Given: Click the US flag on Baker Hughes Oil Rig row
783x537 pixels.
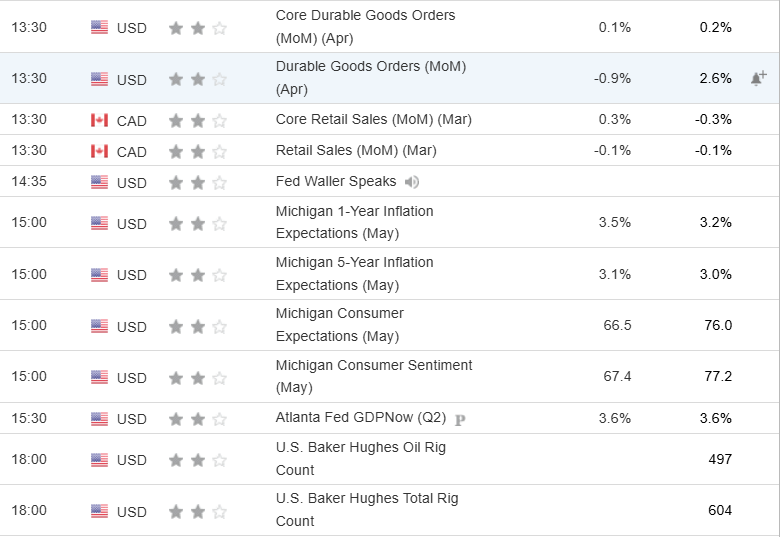Looking at the screenshot, I should 100,460.
